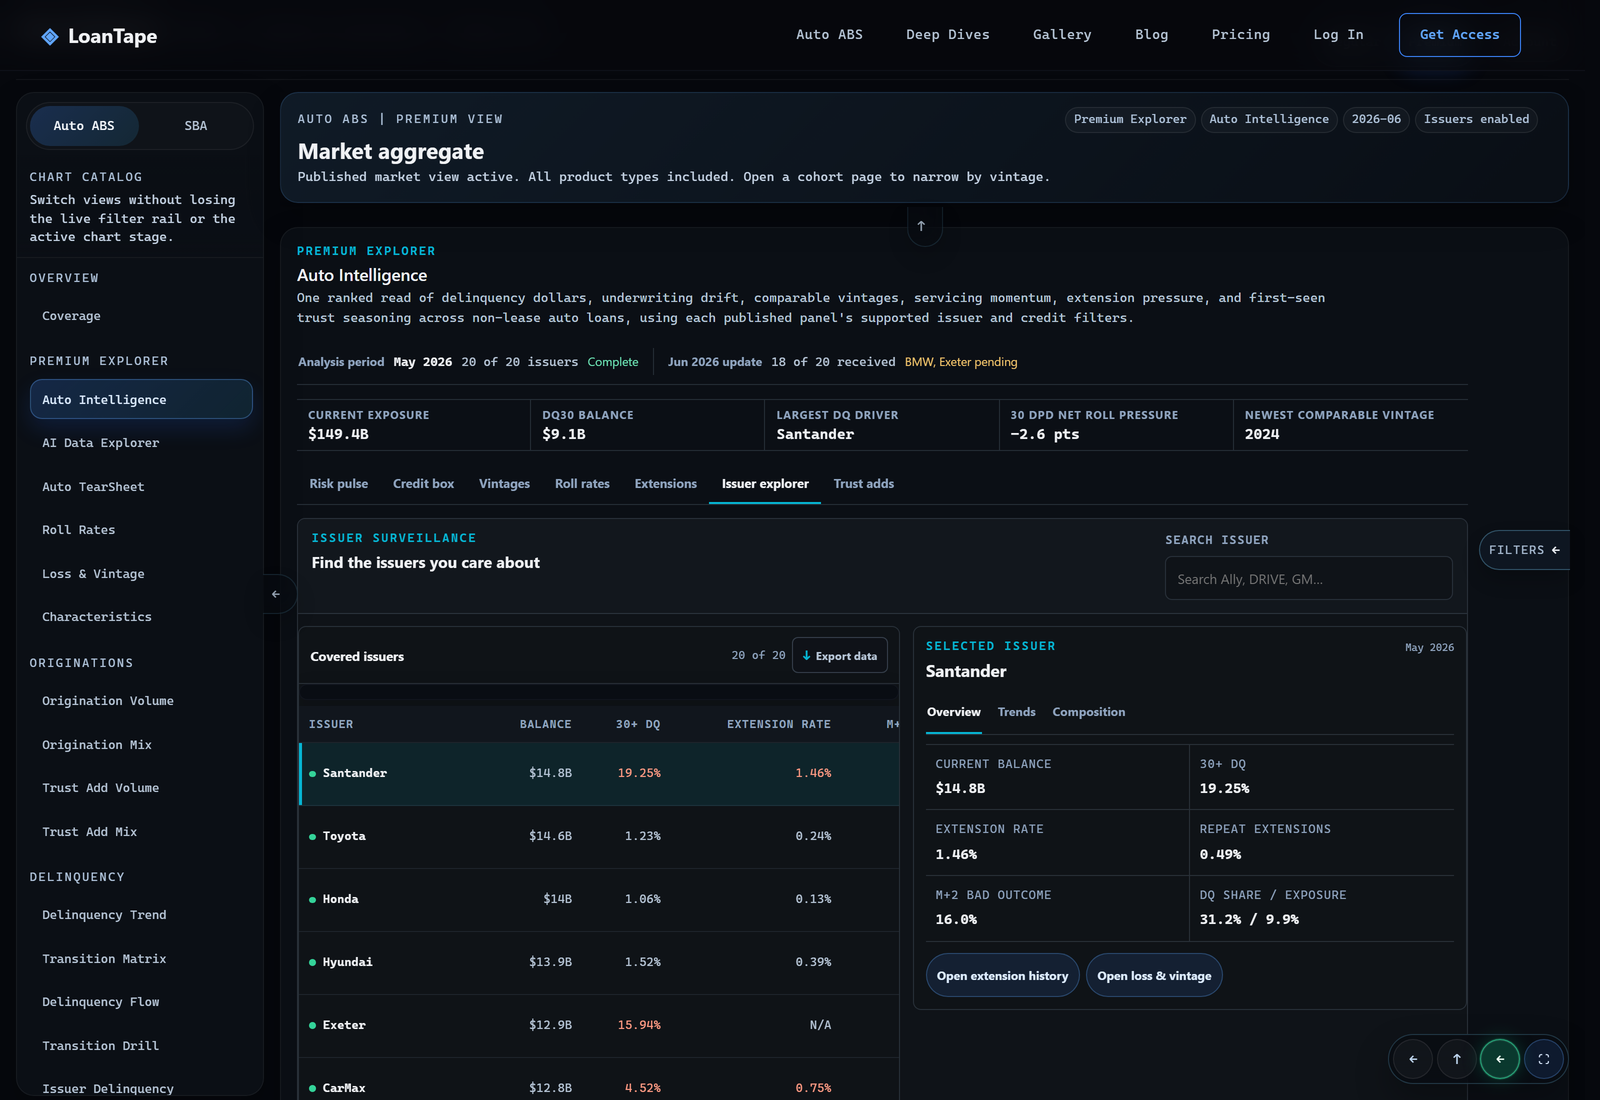Click the Search issuer input field

[1308, 578]
